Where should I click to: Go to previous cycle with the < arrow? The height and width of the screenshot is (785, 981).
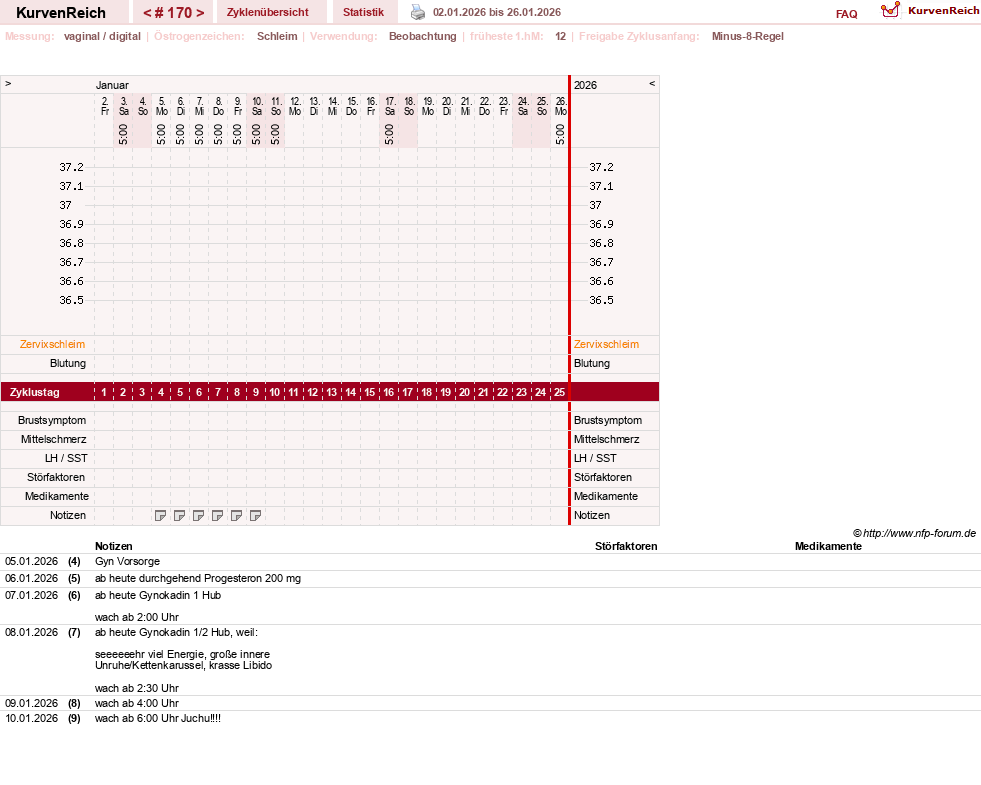[x=147, y=13]
